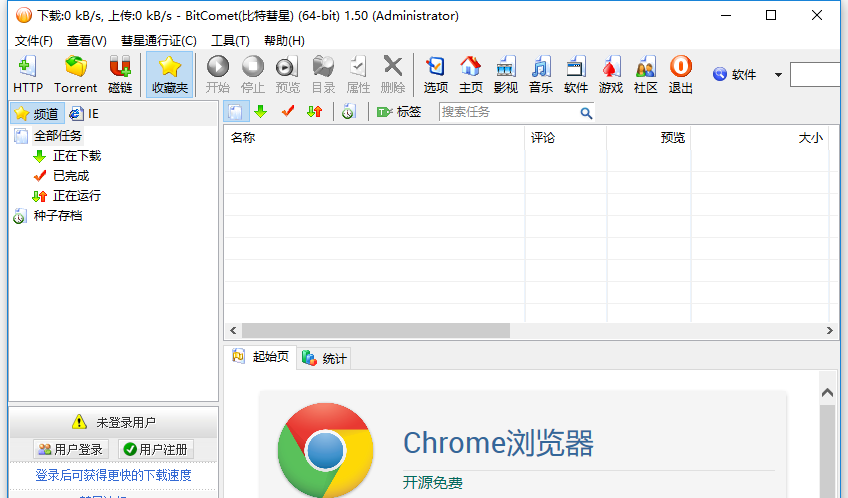The image size is (848, 498).
Task: Open the 文件(F) menu
Action: pyautogui.click(x=34, y=41)
